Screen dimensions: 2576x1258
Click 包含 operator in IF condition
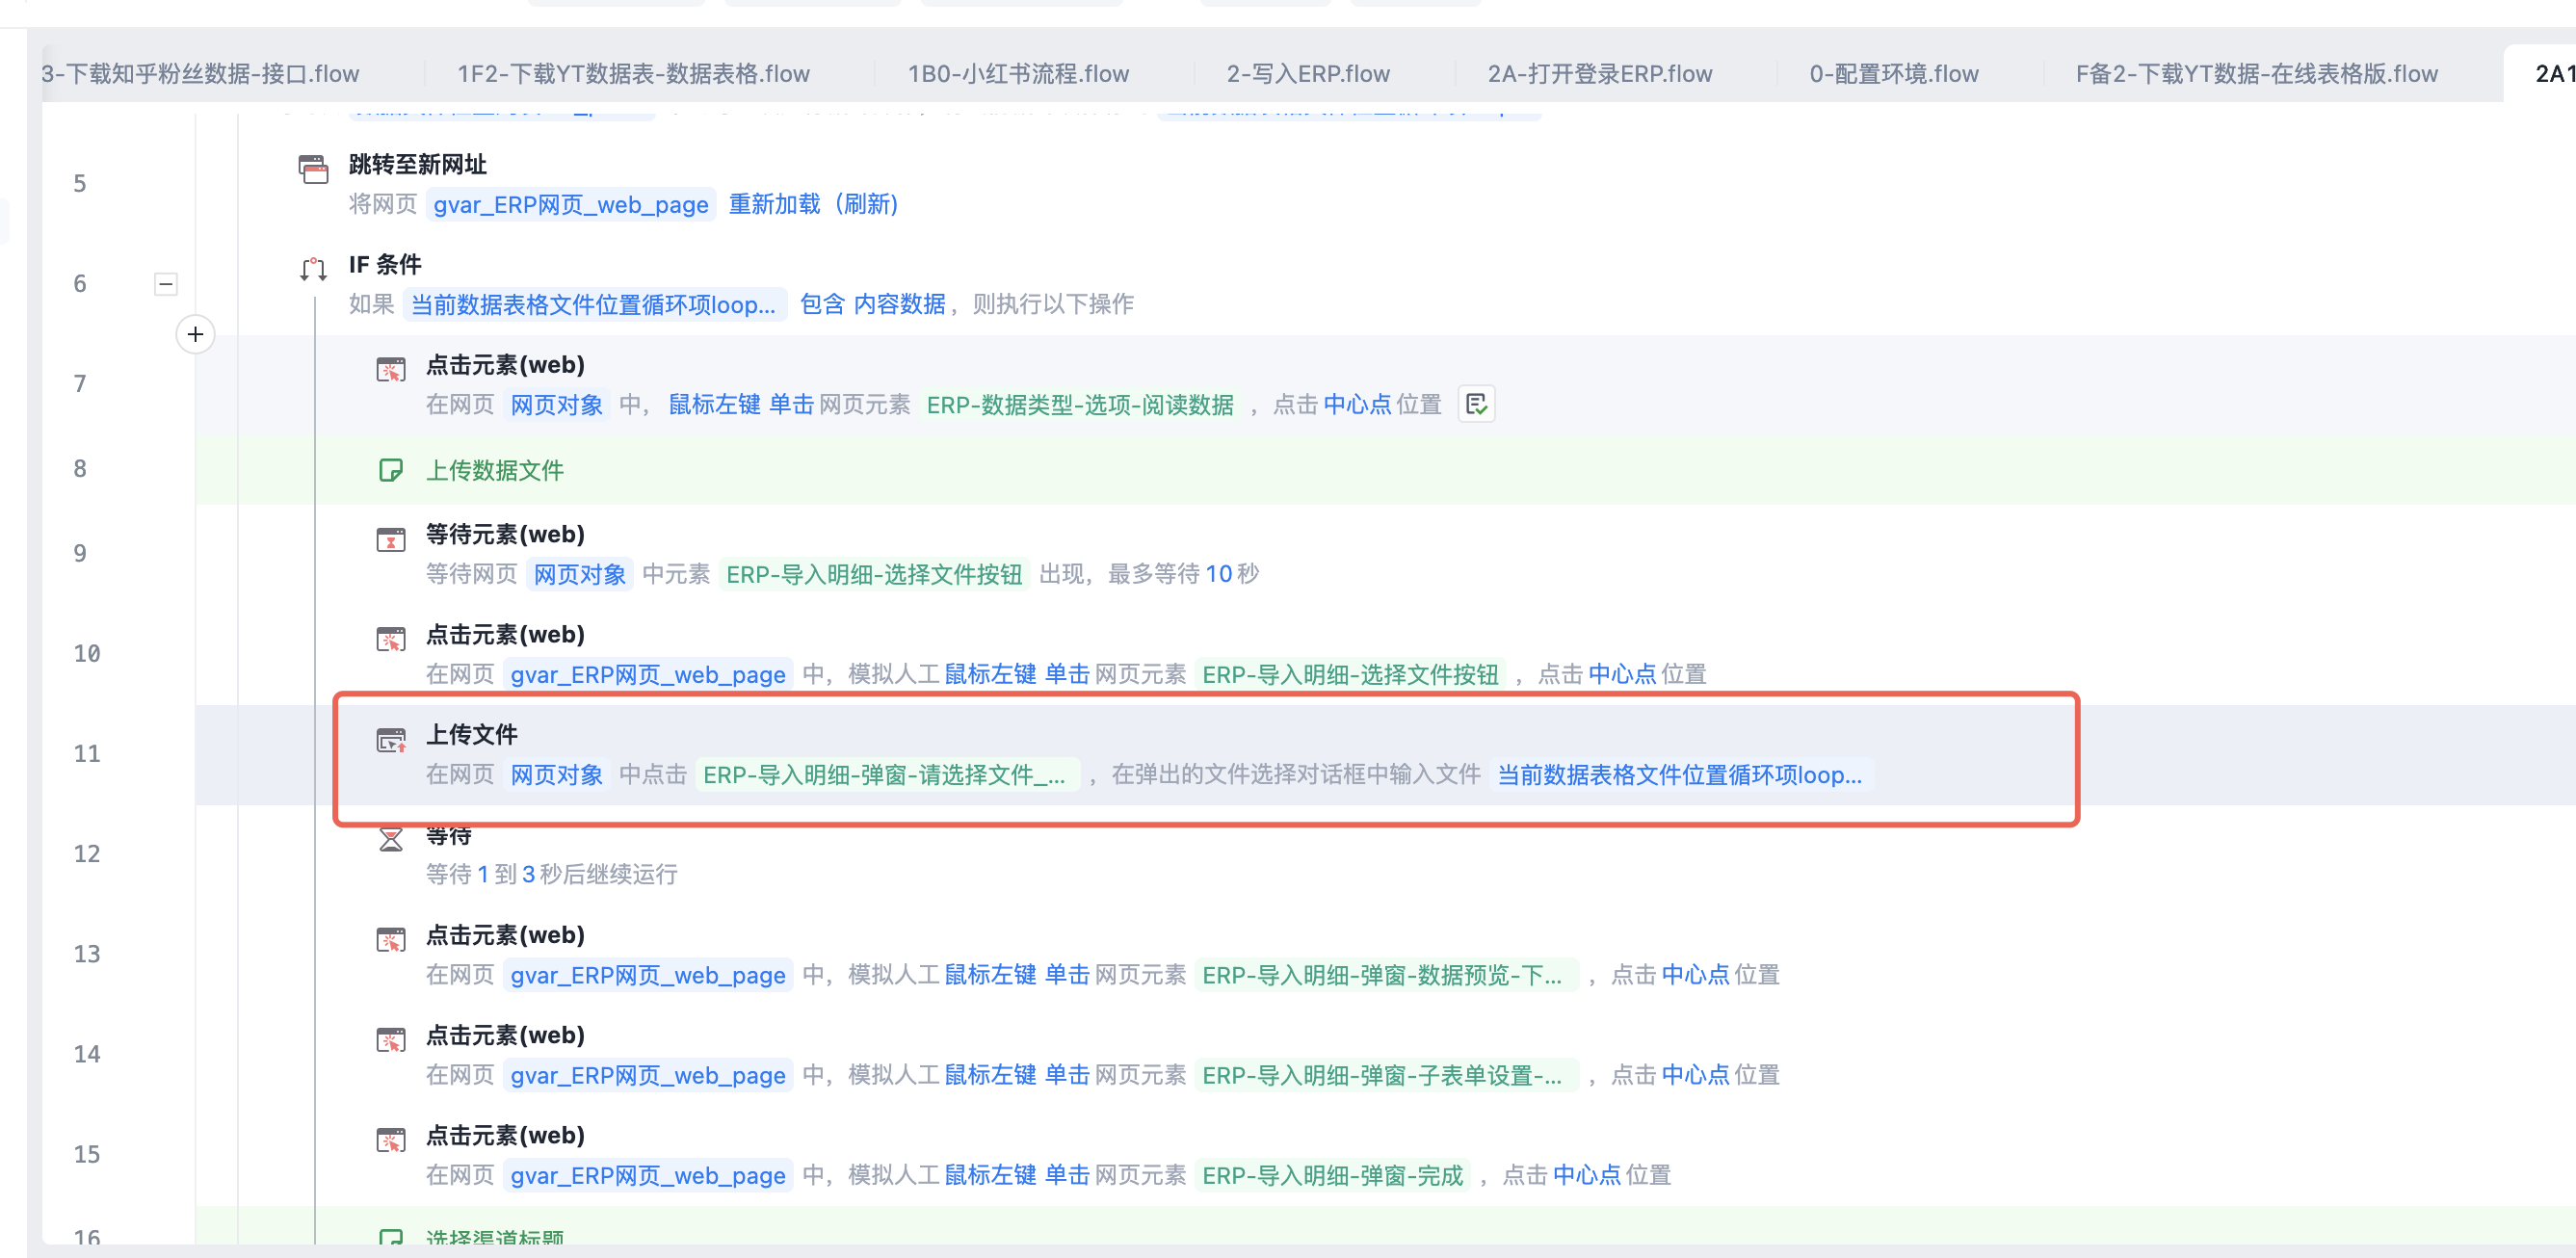tap(822, 305)
